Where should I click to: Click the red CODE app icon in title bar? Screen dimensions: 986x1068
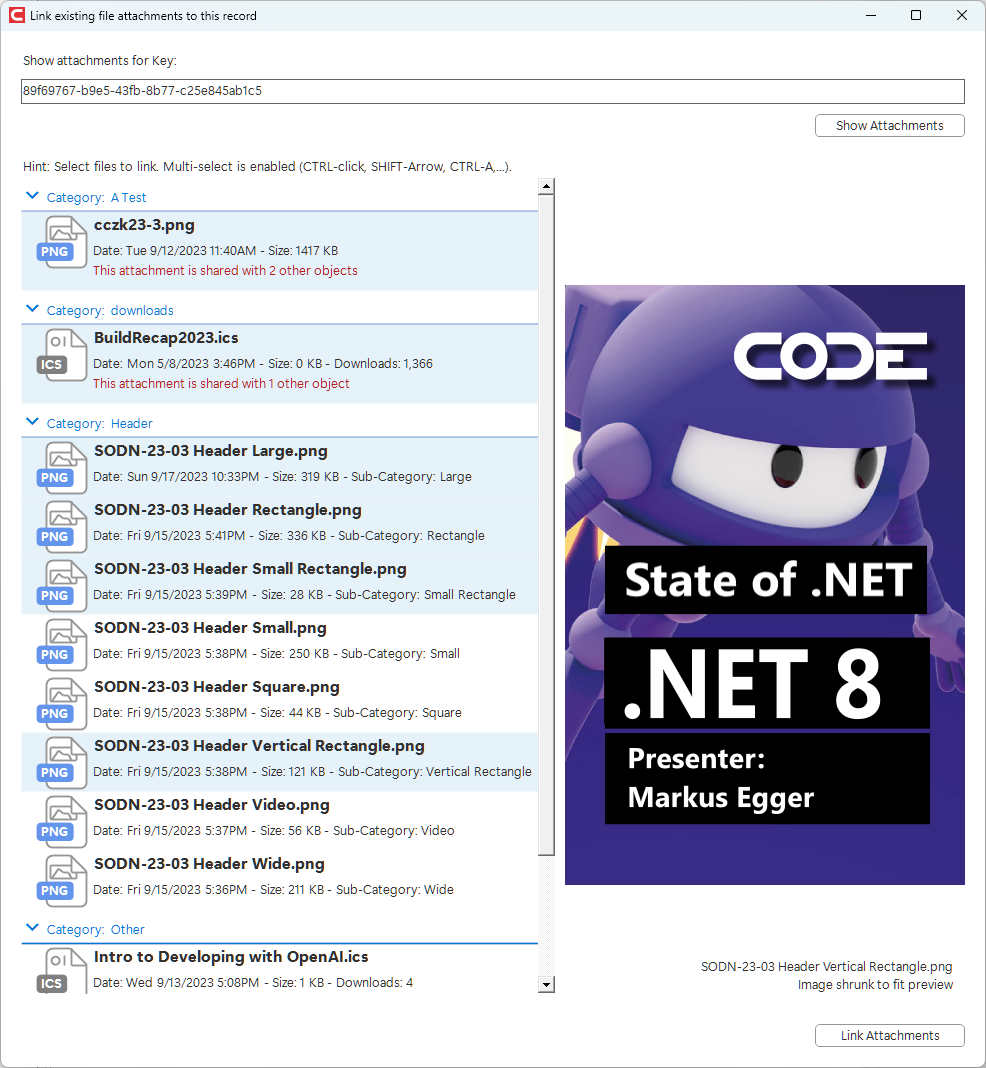(16, 15)
